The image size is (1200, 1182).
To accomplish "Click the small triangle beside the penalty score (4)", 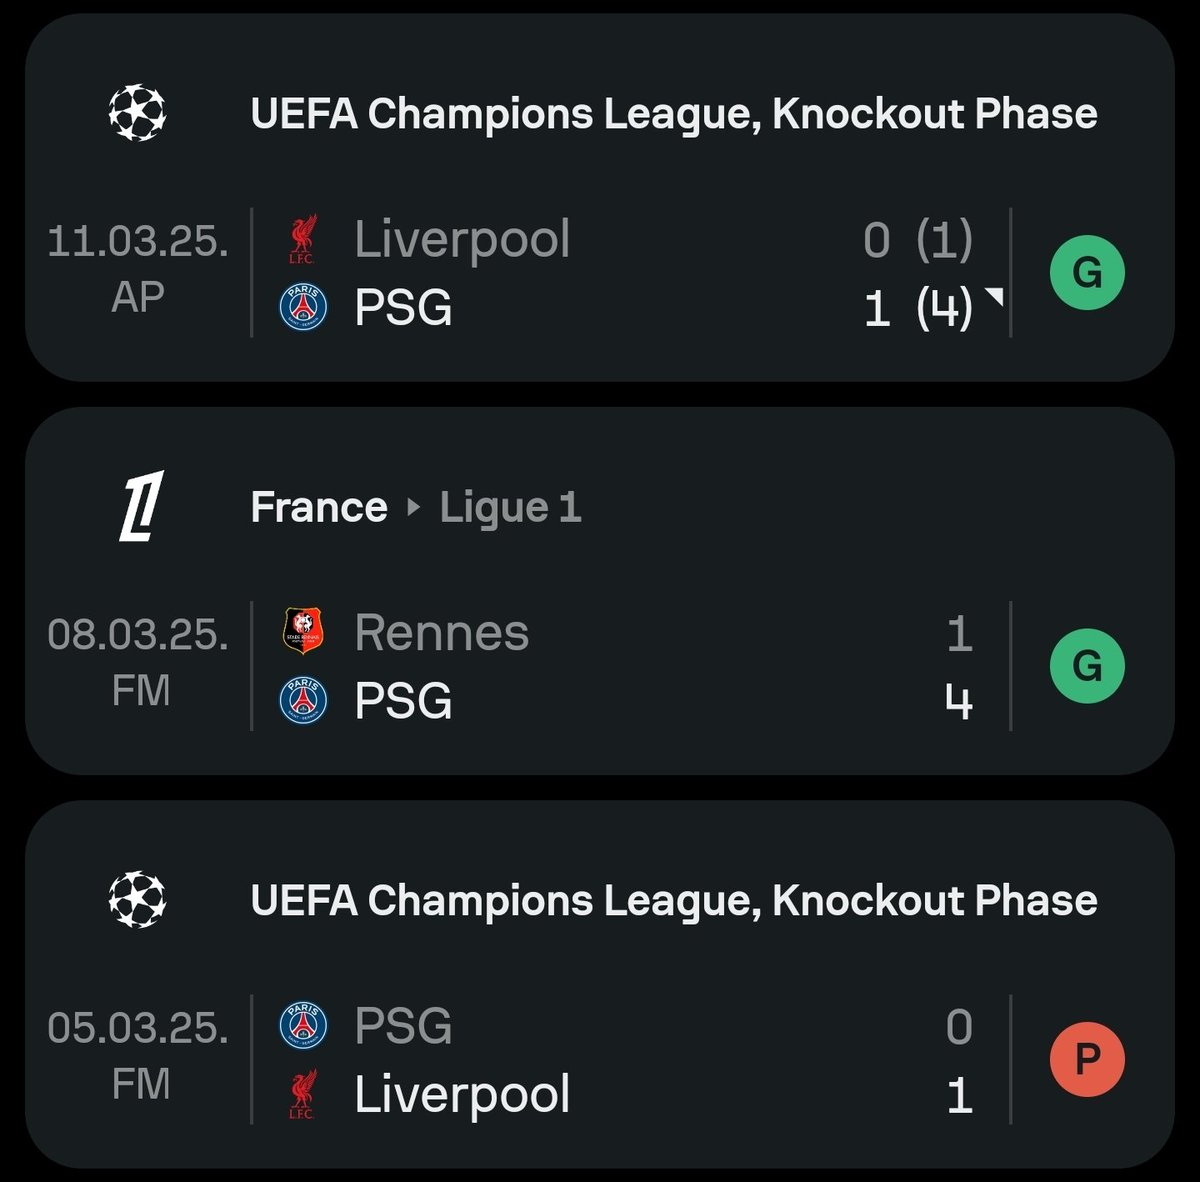I will pyautogui.click(x=994, y=296).
